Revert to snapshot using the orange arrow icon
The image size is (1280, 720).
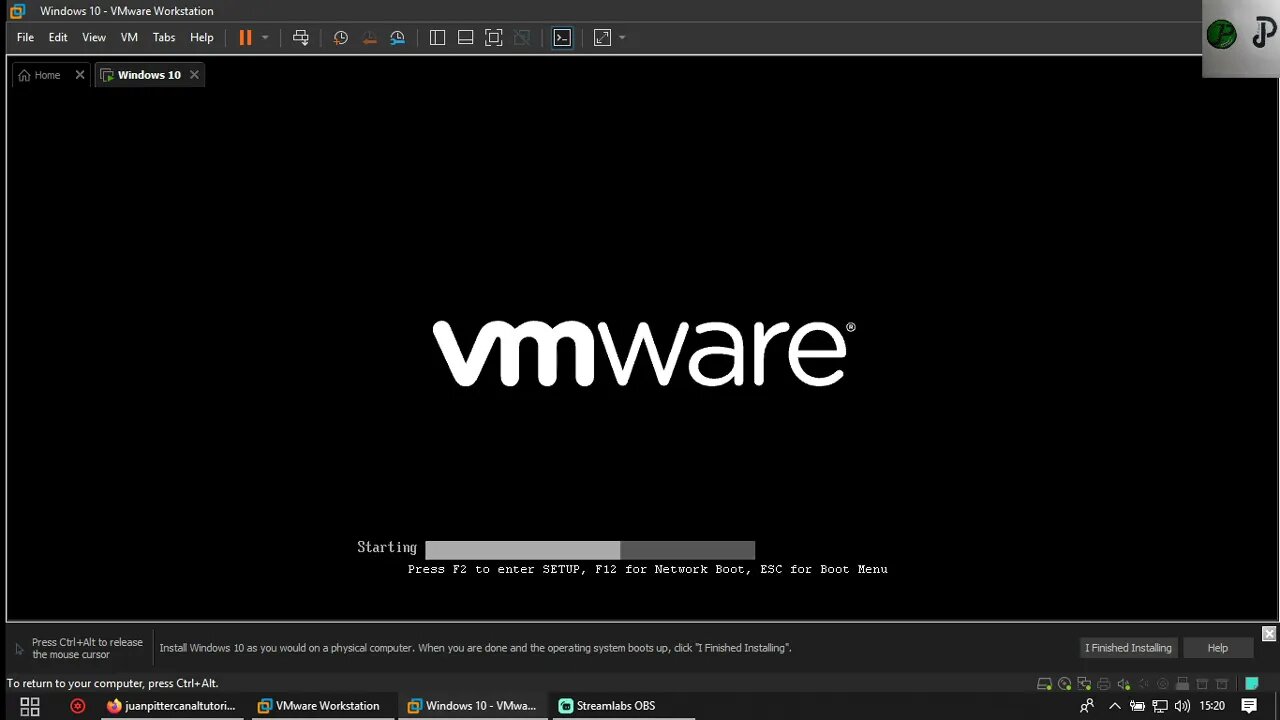click(369, 37)
